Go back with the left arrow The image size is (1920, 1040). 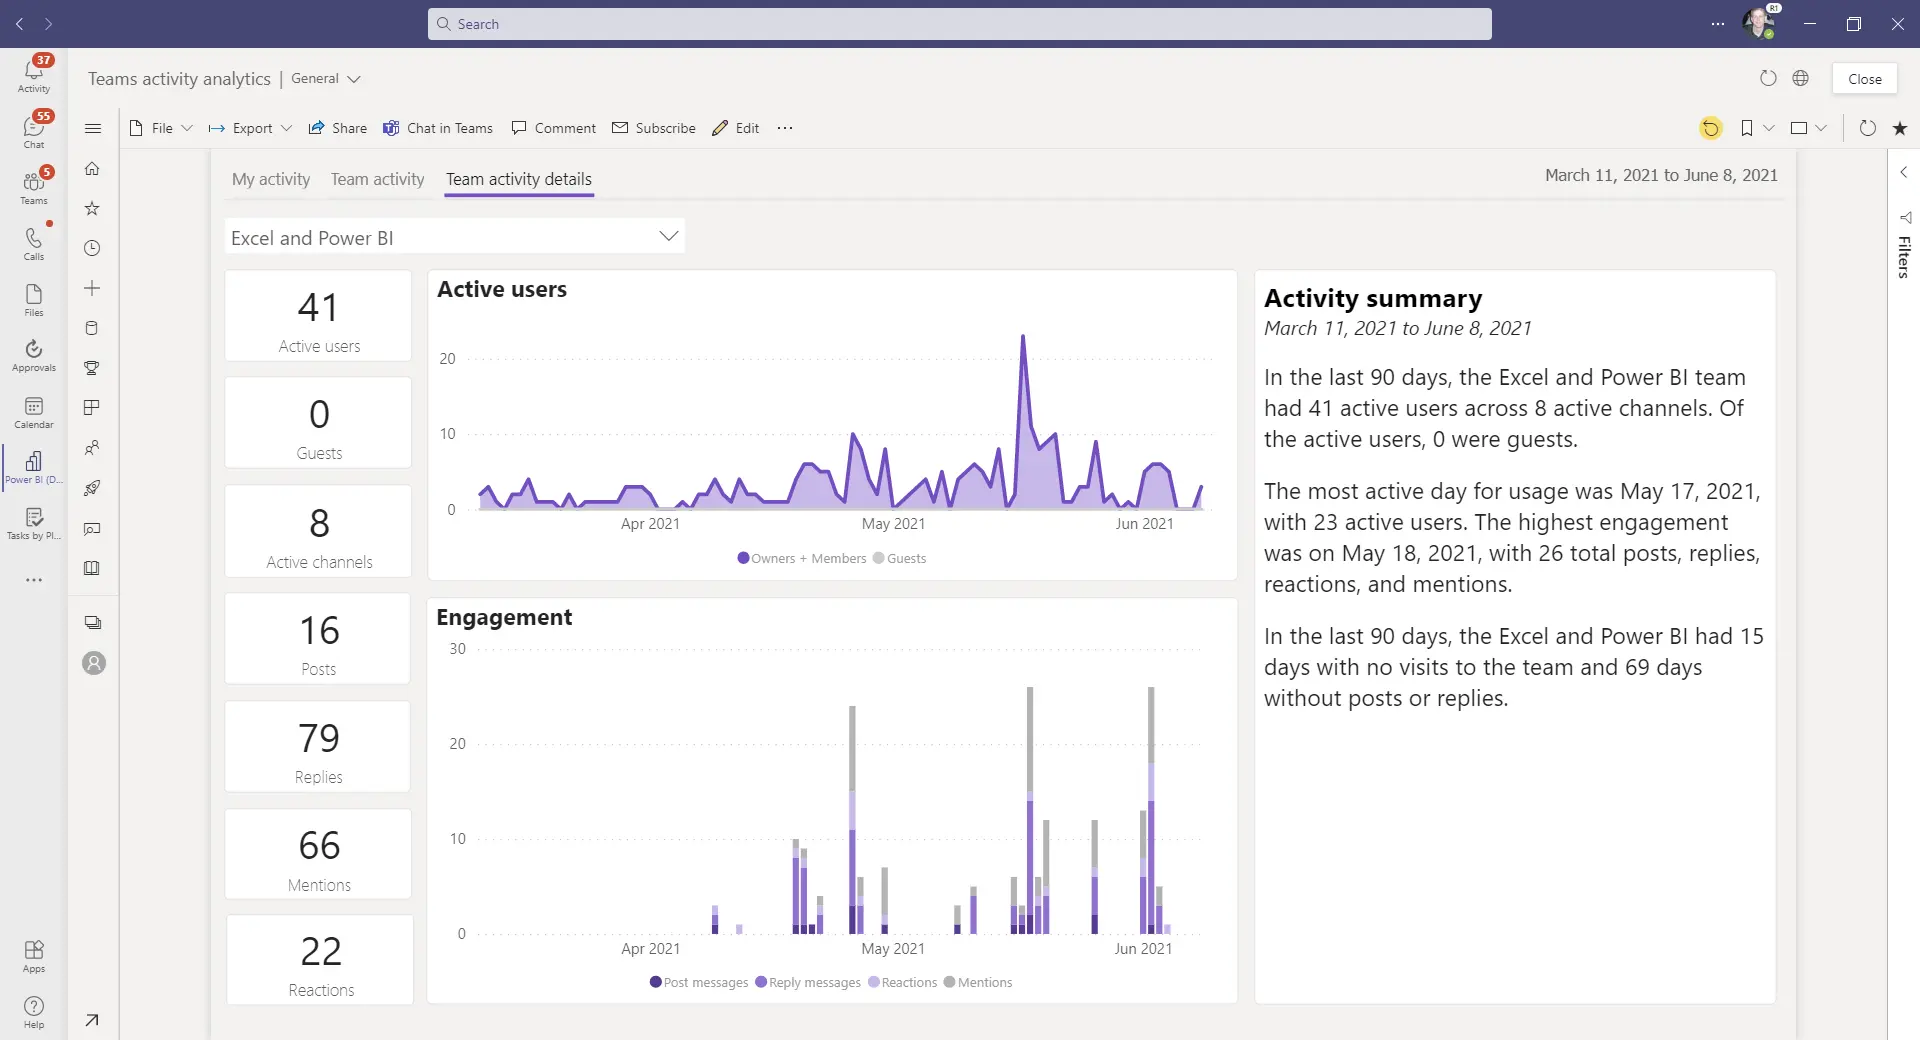click(19, 24)
